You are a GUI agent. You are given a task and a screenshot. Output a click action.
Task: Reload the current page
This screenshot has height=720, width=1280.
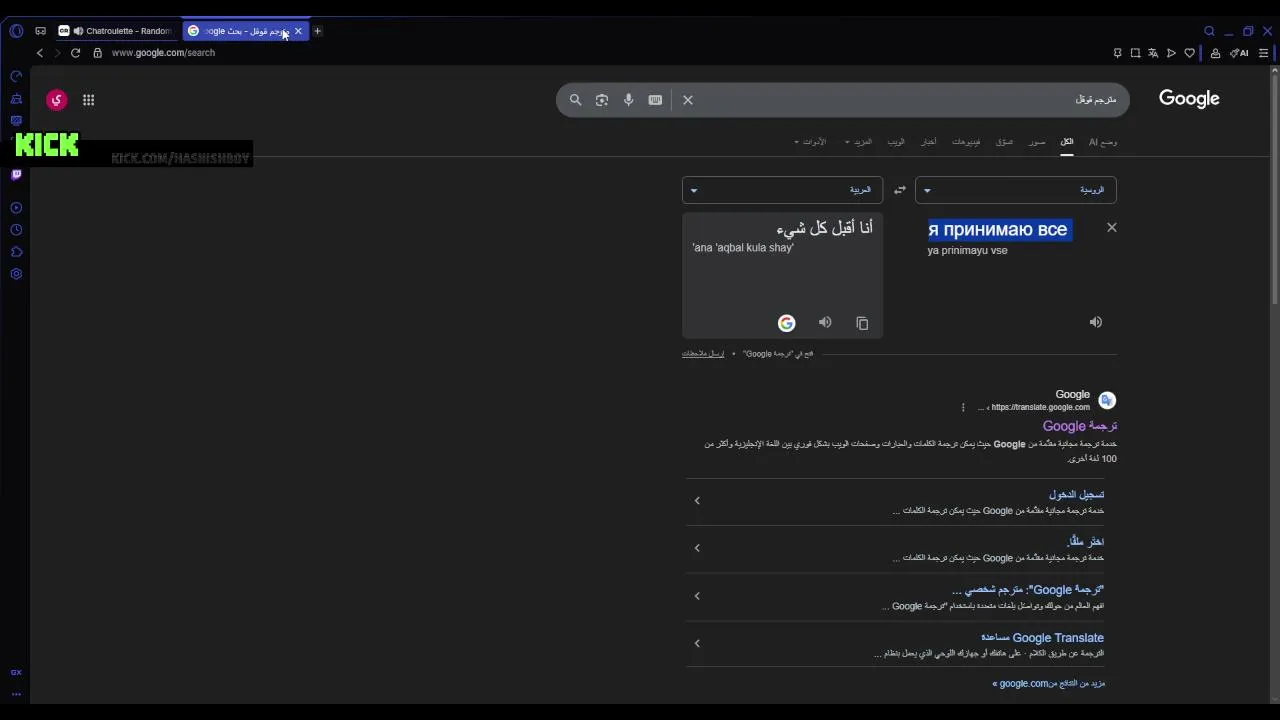75,53
